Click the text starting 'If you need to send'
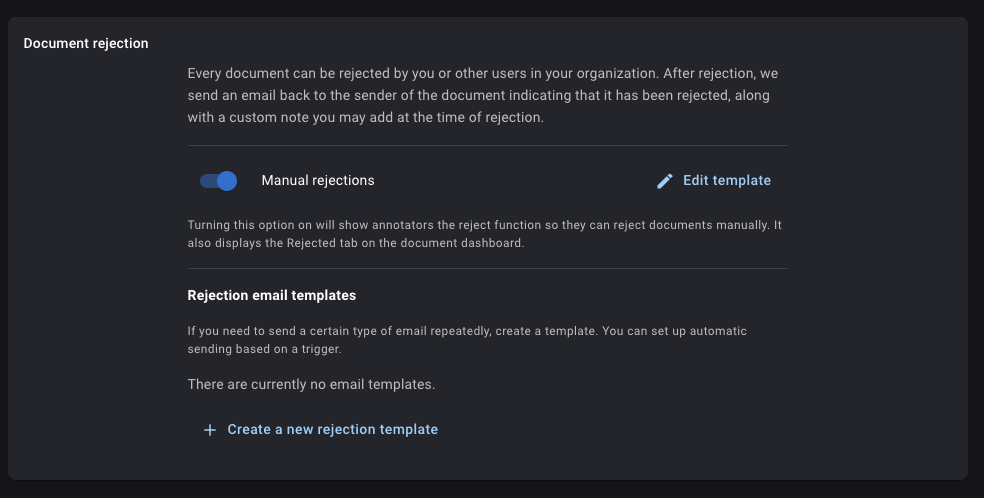Image resolution: width=984 pixels, height=498 pixels. pyautogui.click(x=467, y=340)
